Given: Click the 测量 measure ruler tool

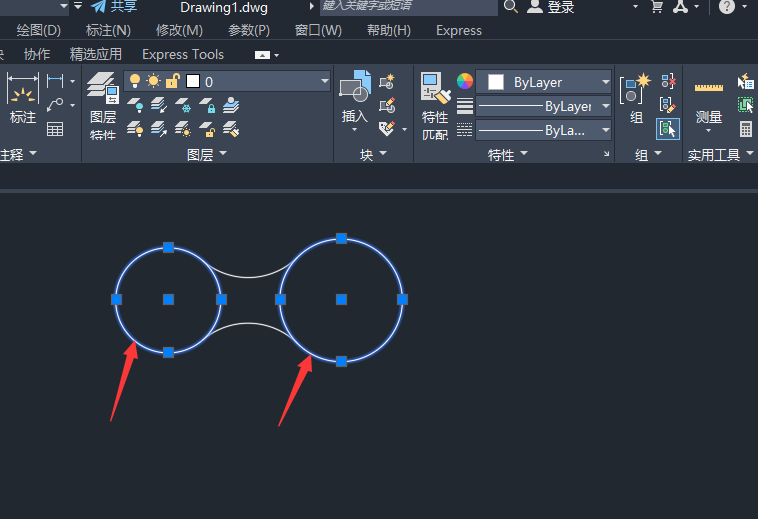Looking at the screenshot, I should click(709, 102).
